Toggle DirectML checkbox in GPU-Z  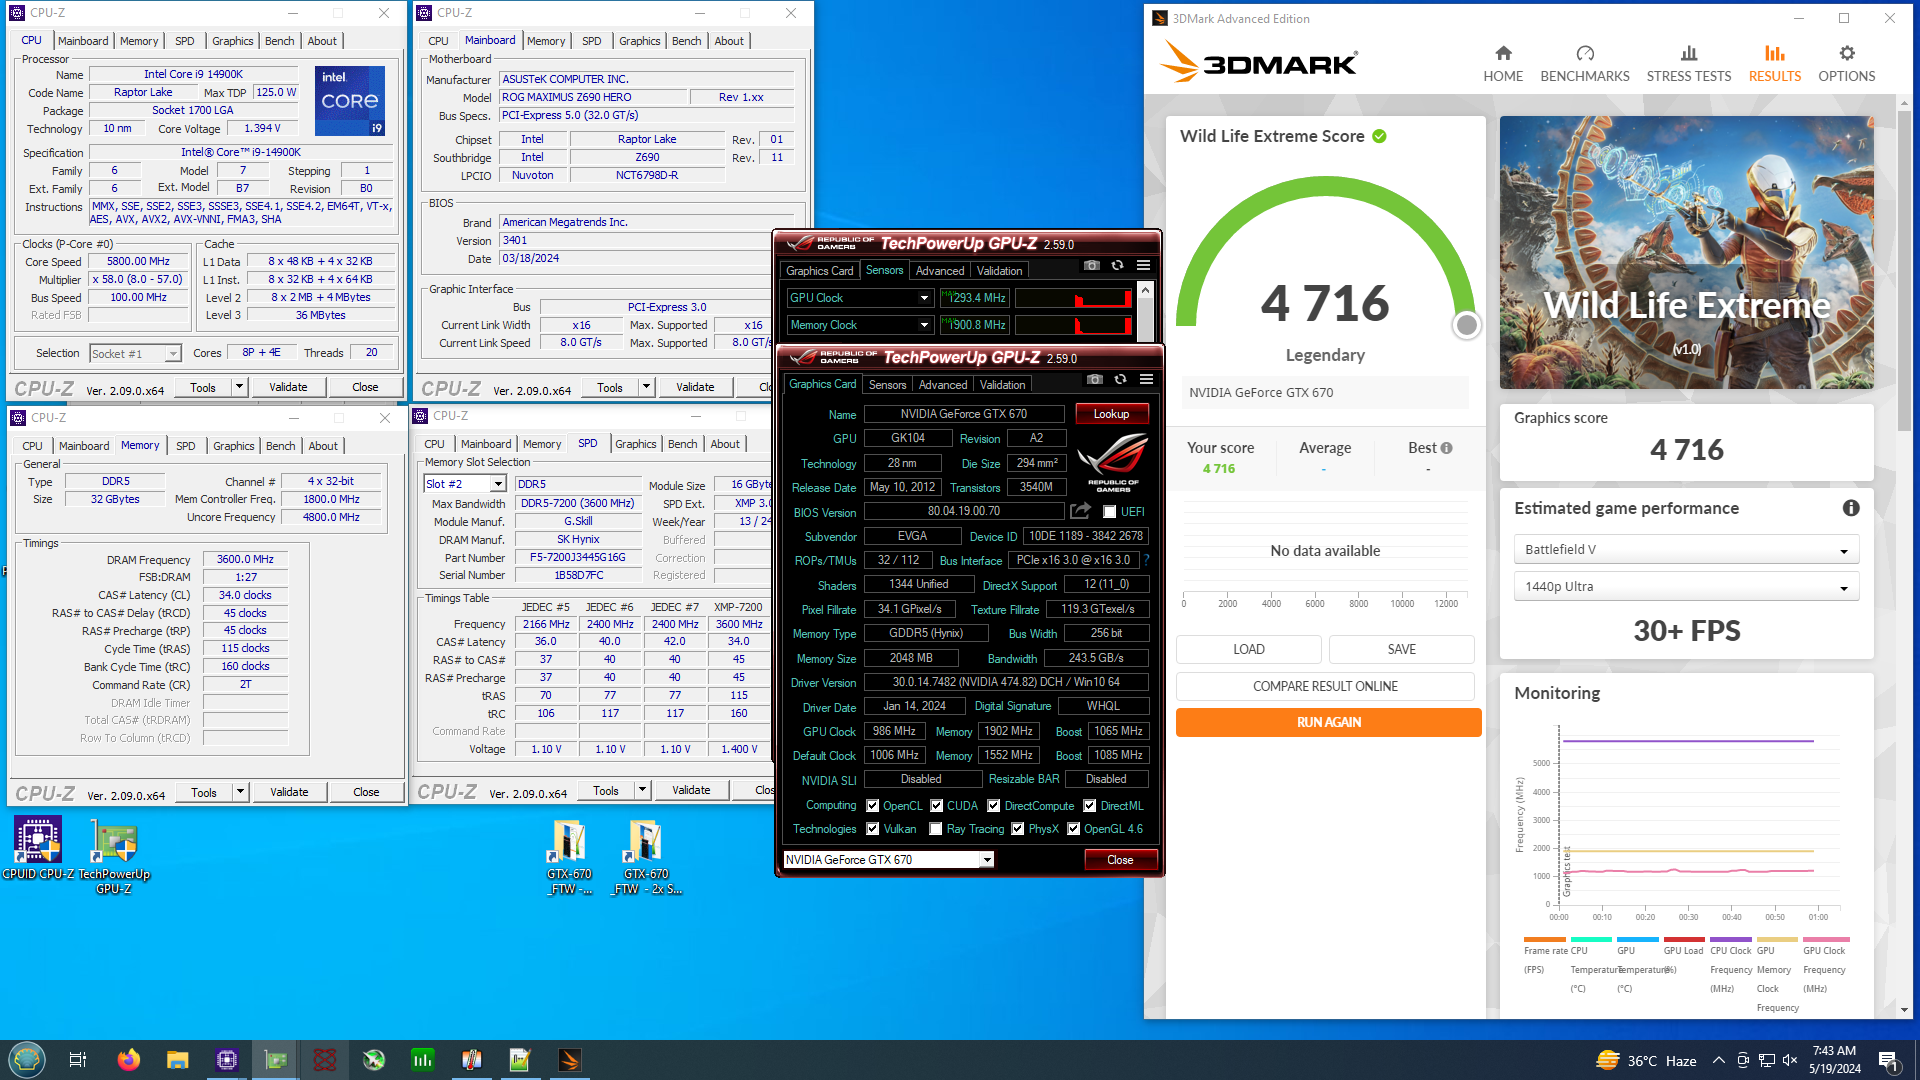1090,806
